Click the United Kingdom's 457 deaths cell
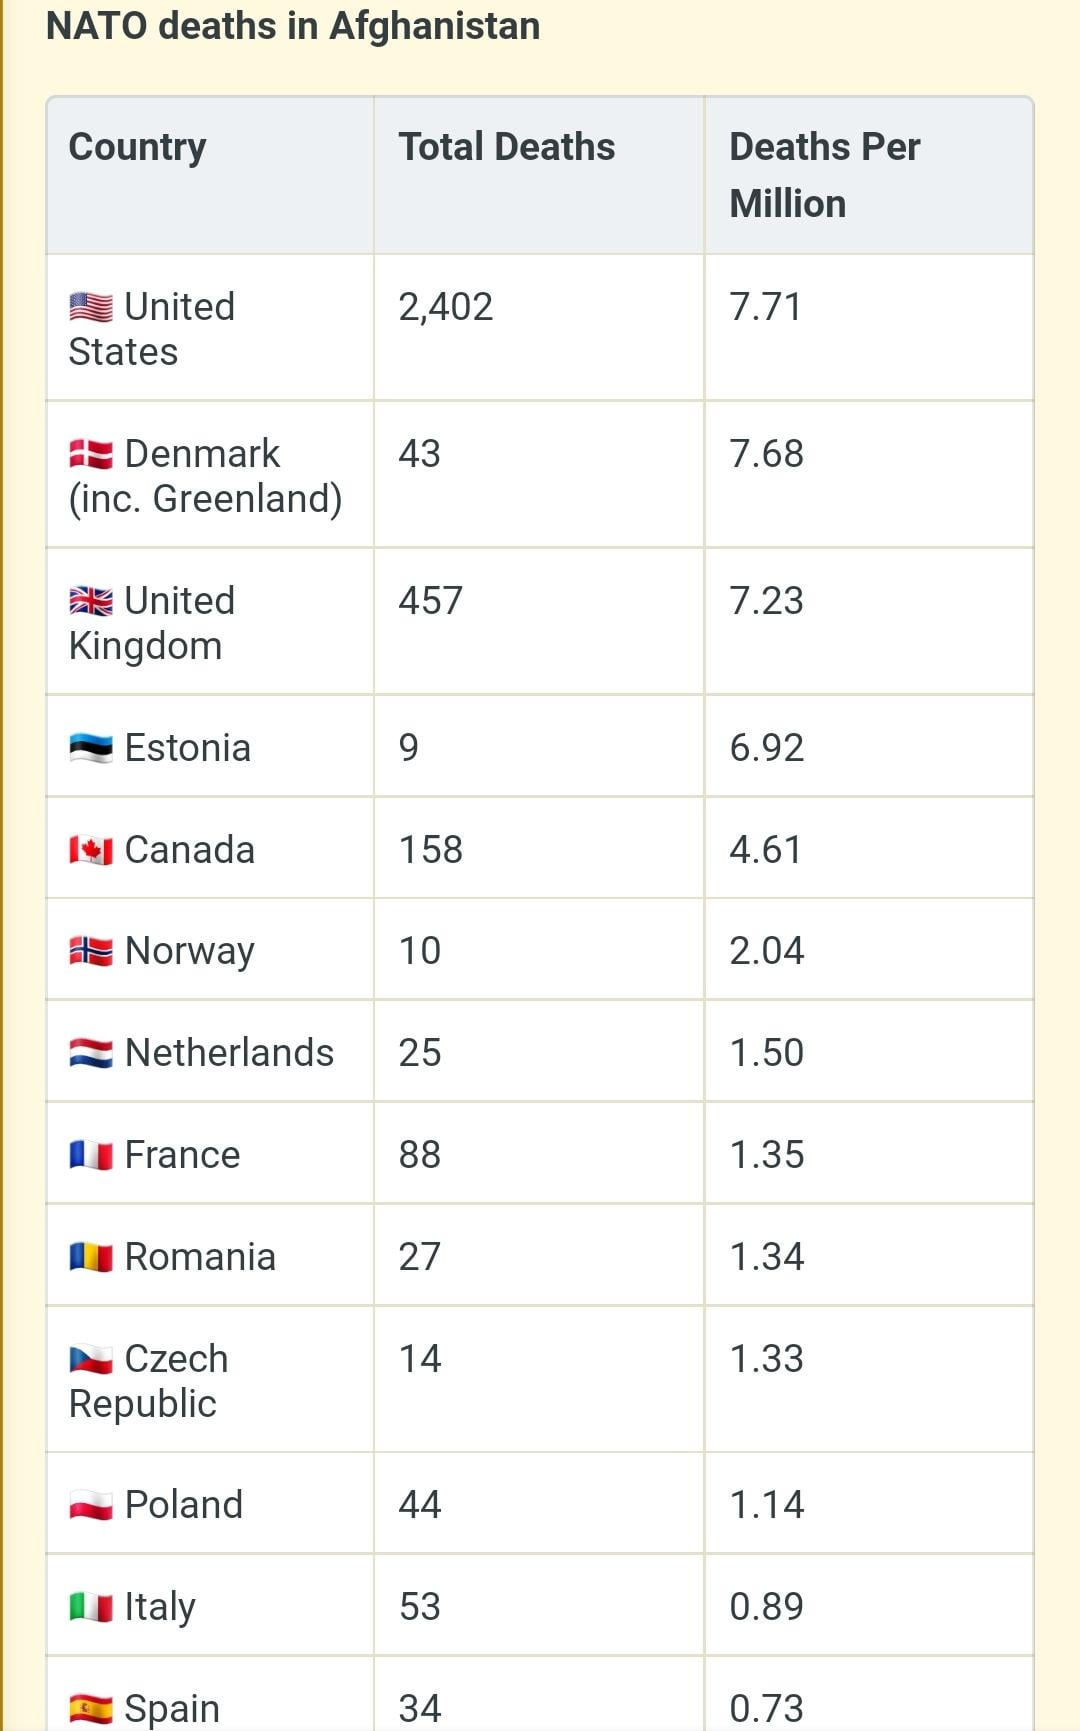 click(430, 601)
